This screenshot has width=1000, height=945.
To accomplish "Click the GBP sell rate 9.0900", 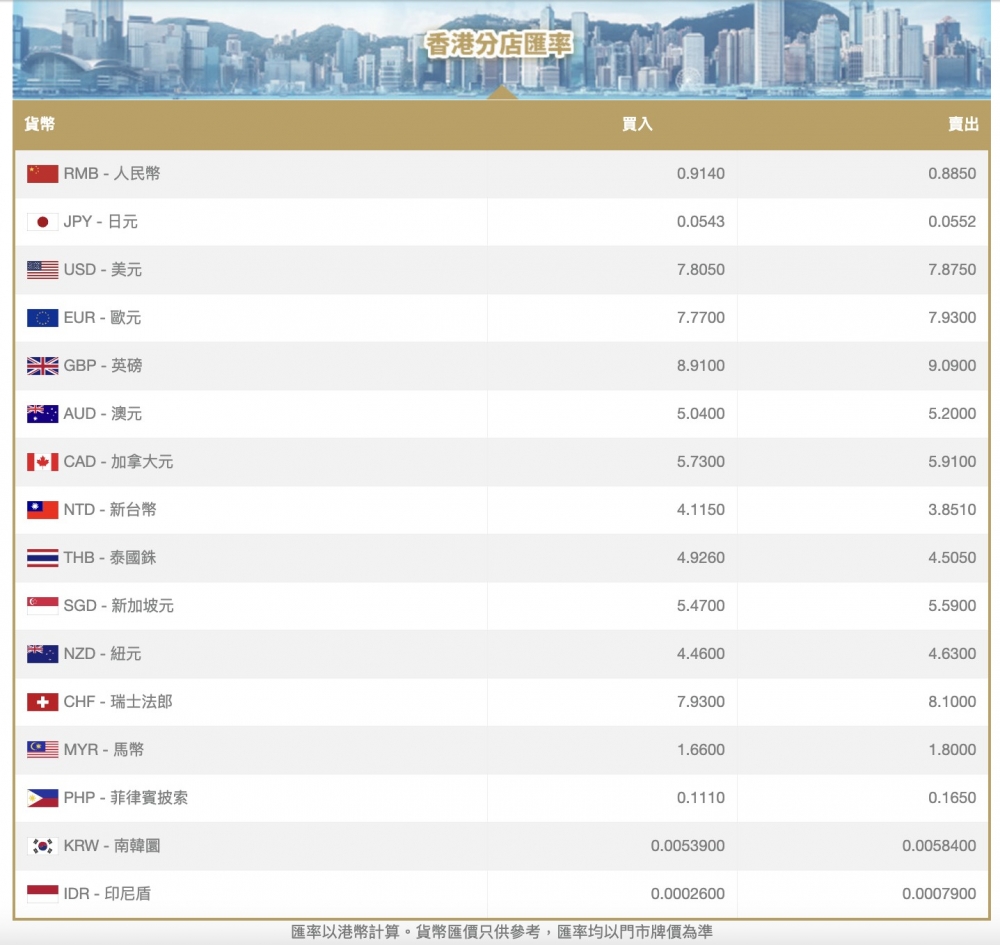I will (951, 366).
